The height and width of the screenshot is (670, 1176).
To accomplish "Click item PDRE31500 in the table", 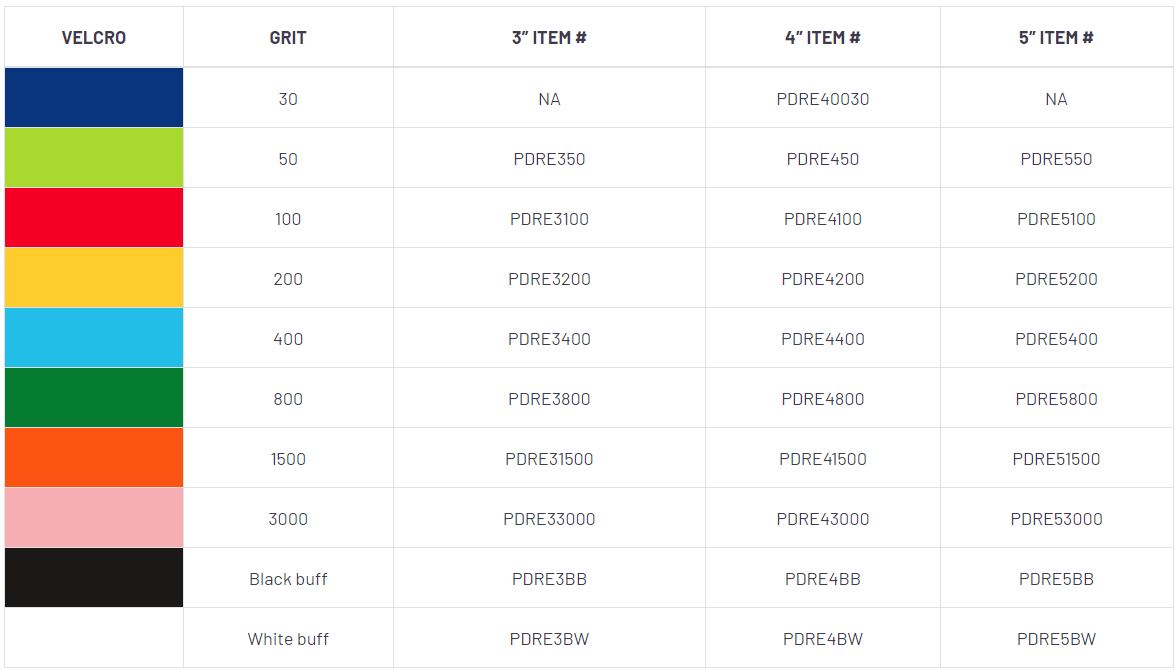I will [549, 459].
